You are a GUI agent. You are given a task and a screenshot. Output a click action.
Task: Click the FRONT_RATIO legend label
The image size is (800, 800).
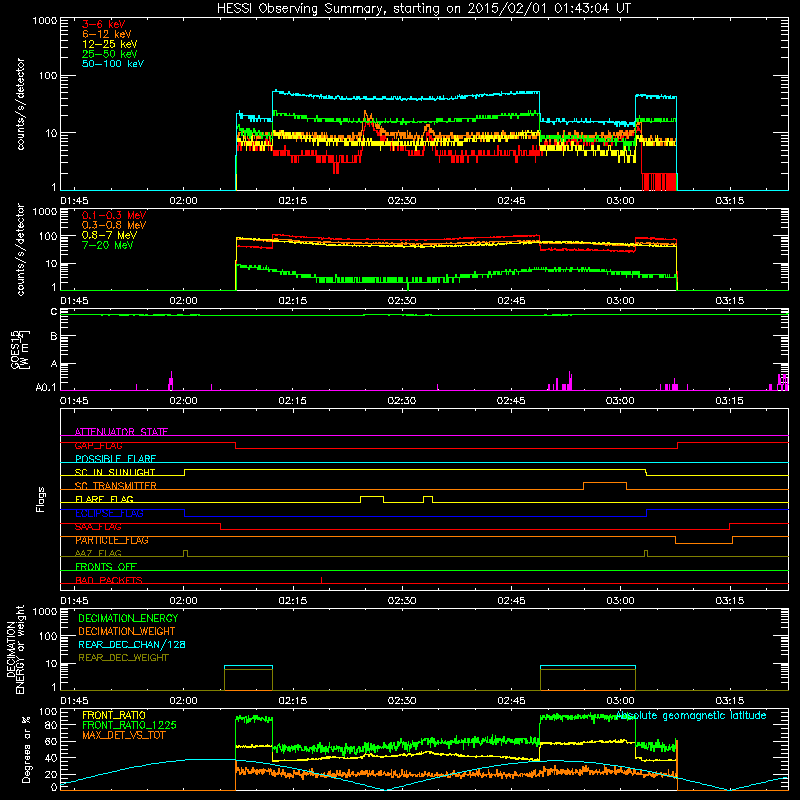114,715
